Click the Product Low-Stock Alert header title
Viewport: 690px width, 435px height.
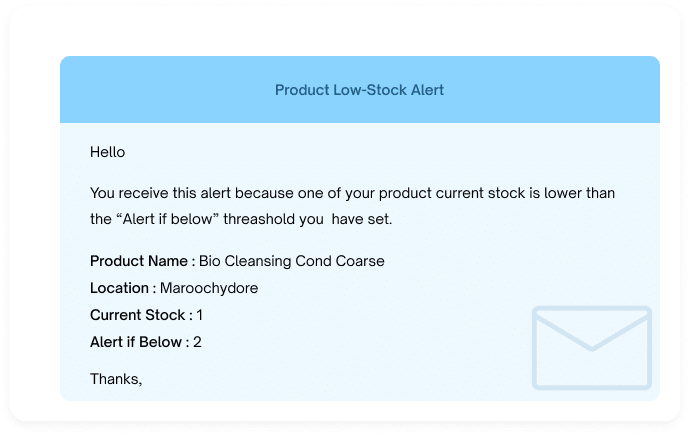(359, 90)
